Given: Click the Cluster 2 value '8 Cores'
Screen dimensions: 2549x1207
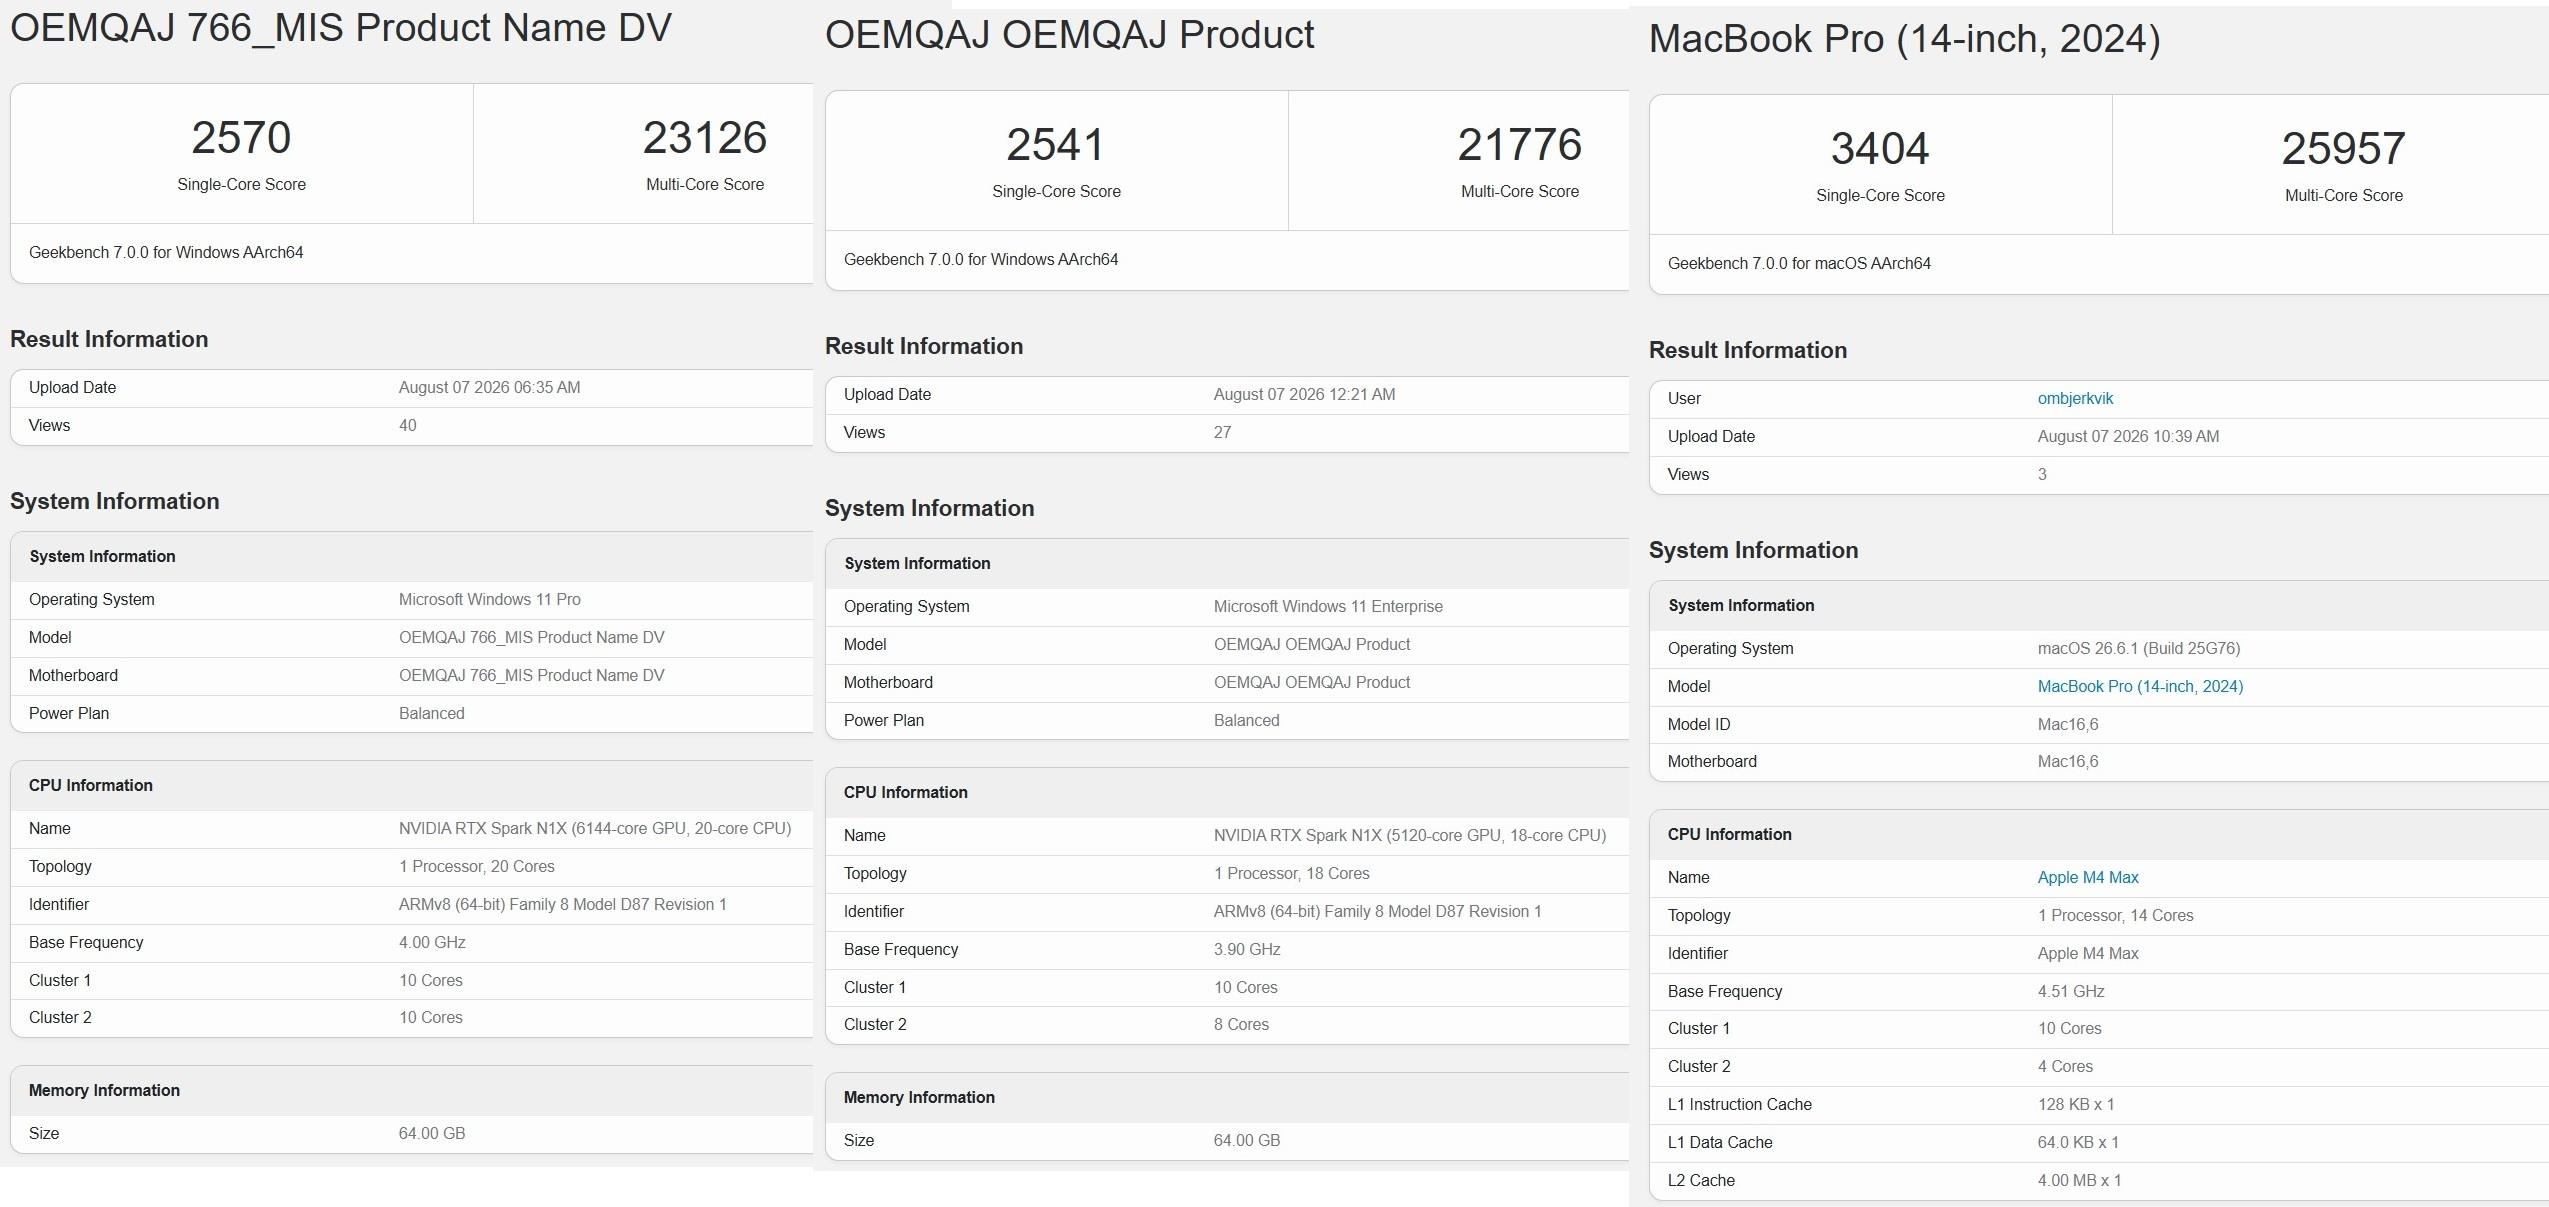Looking at the screenshot, I should point(1241,1024).
